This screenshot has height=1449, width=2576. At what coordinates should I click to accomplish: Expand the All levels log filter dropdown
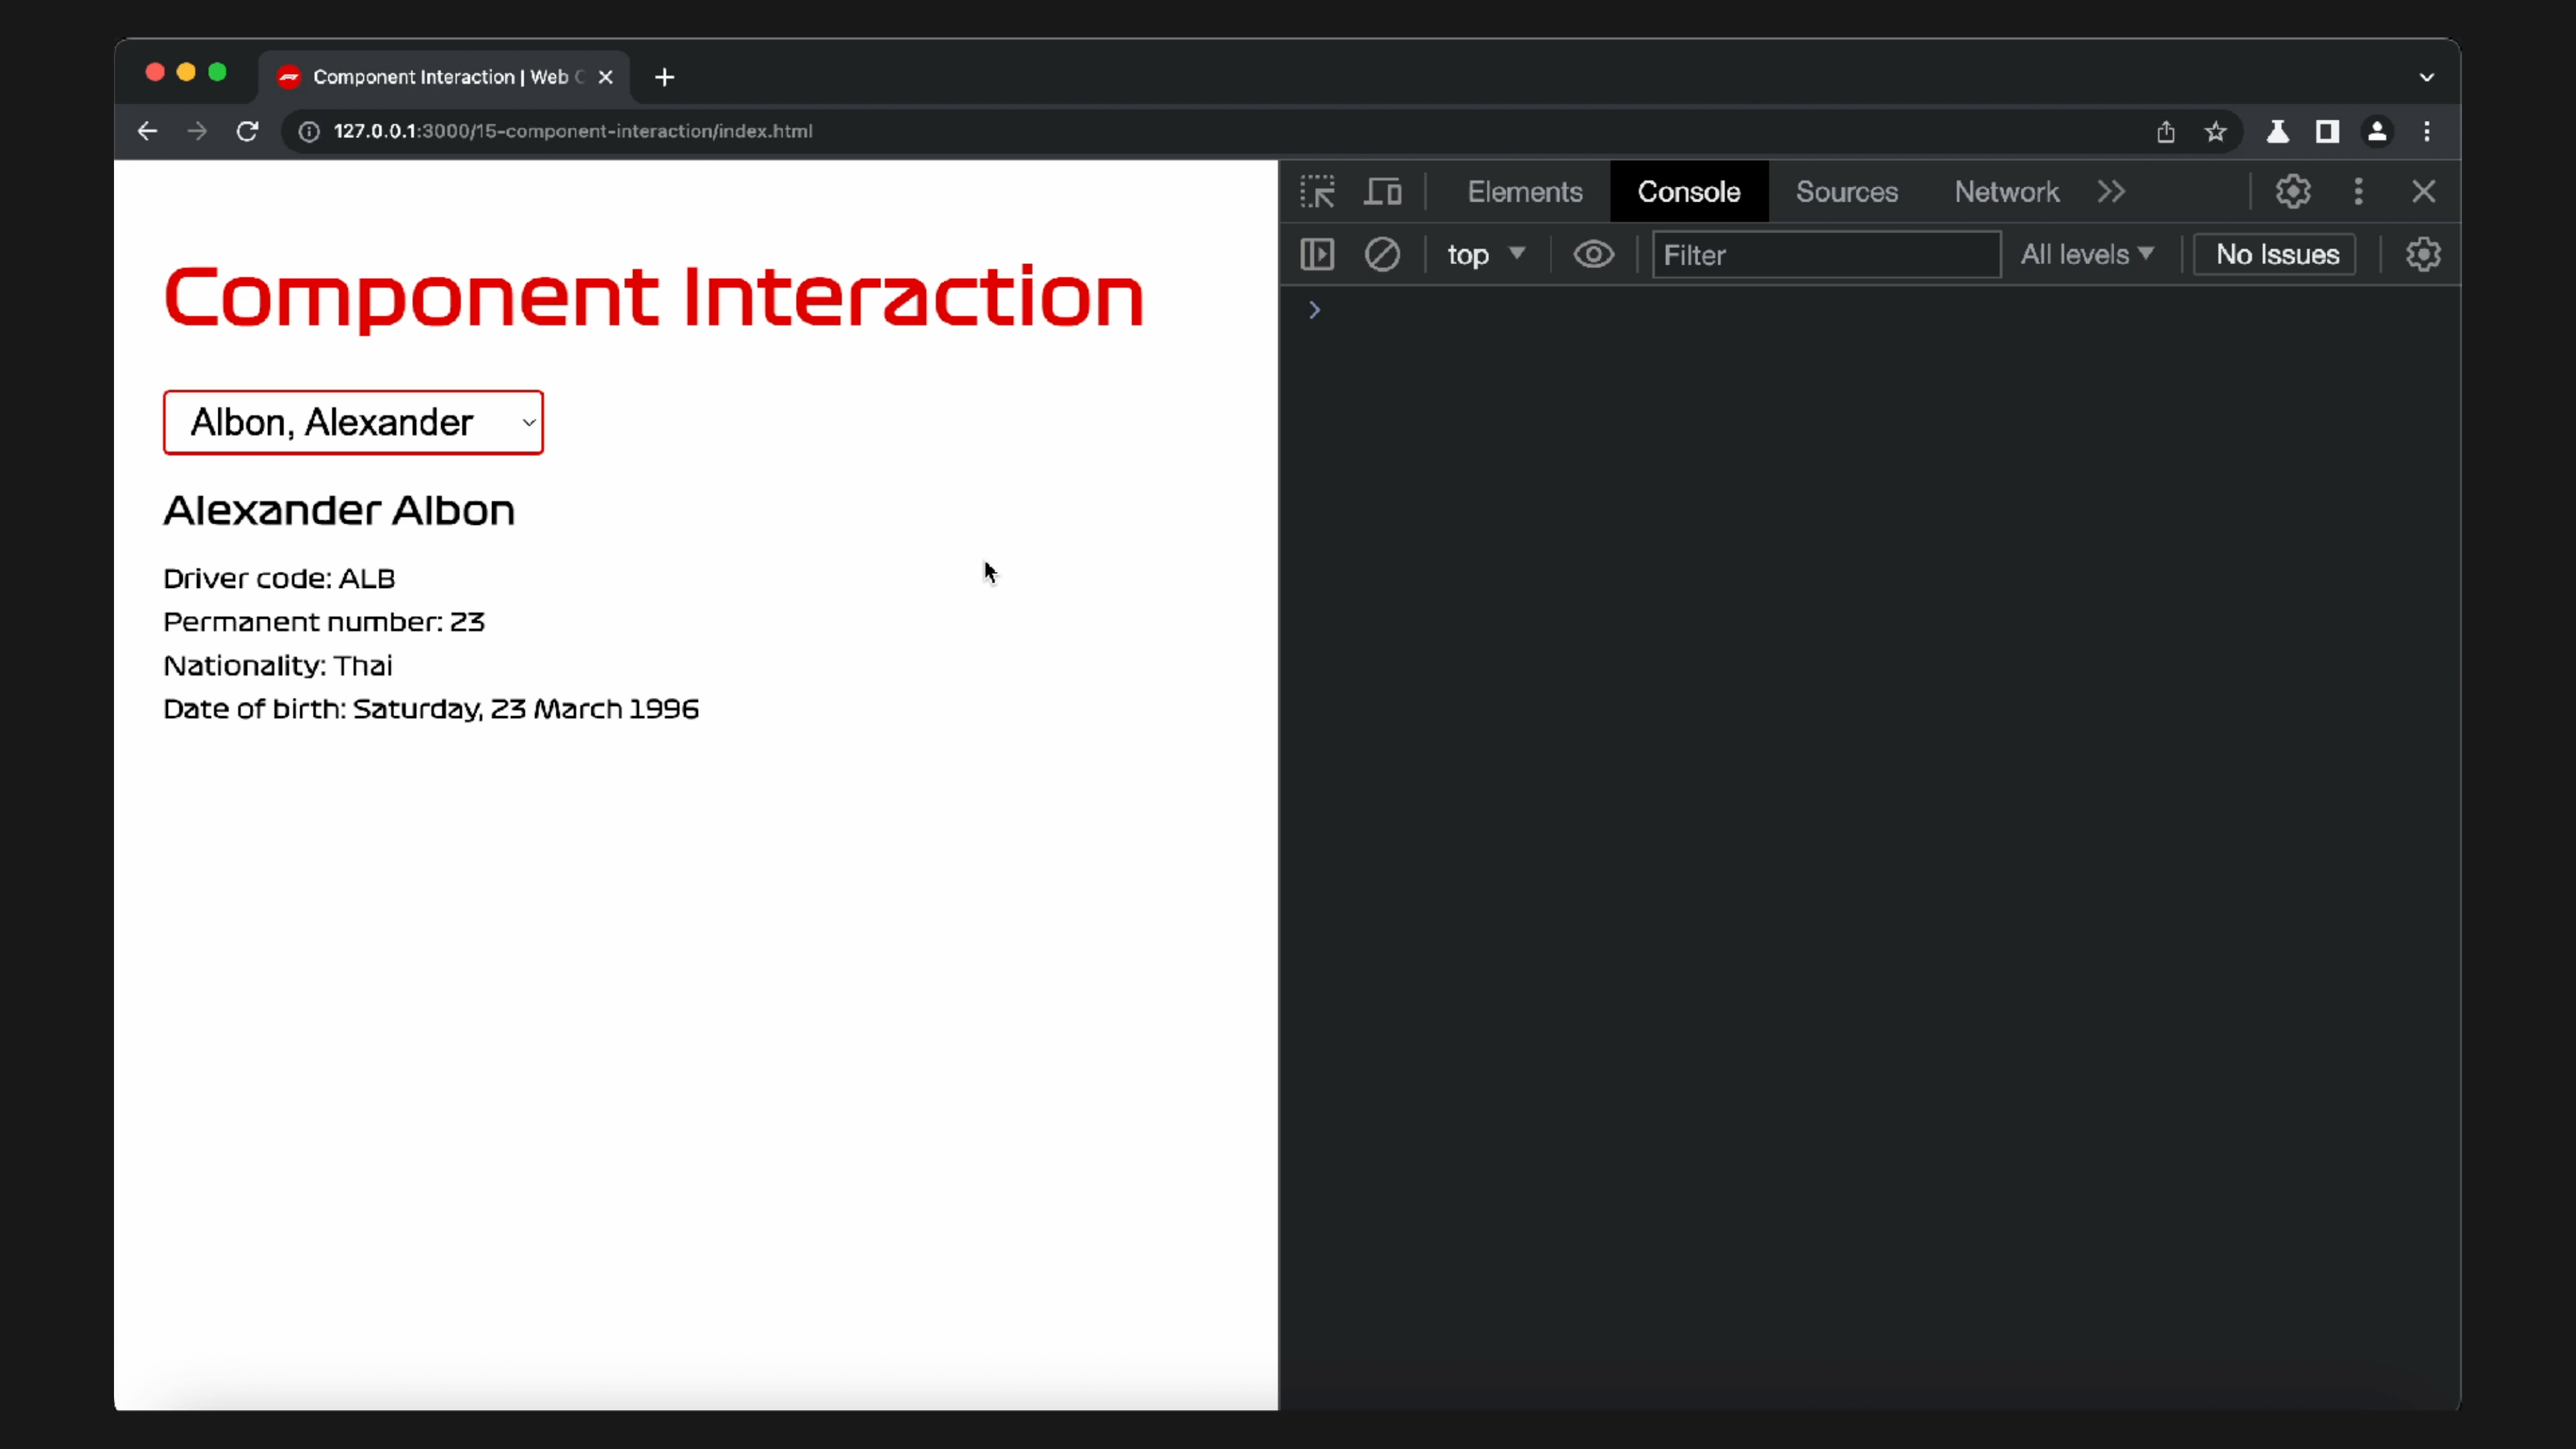[2086, 254]
